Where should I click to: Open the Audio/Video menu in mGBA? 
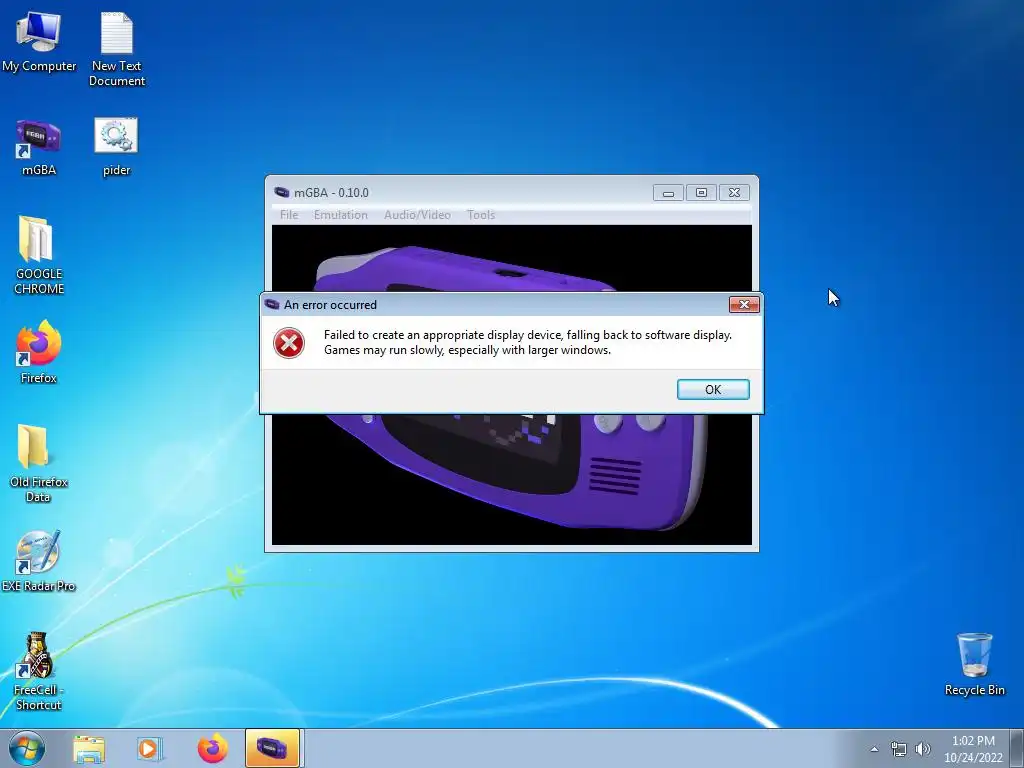(x=417, y=215)
